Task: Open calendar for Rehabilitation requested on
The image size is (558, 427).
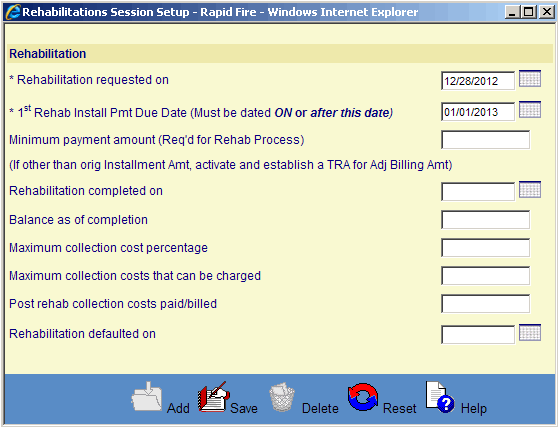Action: point(530,79)
